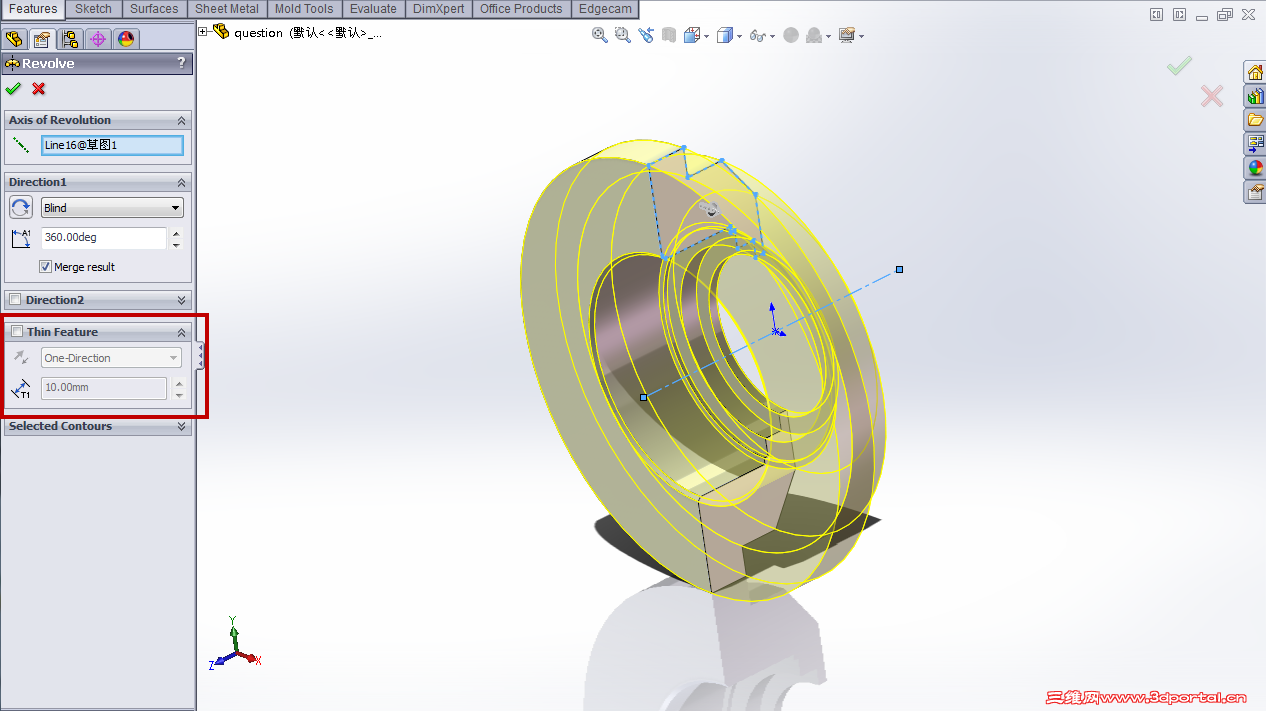The image size is (1266, 711).
Task: Click the faded red cancel X in viewport
Action: point(1212,96)
